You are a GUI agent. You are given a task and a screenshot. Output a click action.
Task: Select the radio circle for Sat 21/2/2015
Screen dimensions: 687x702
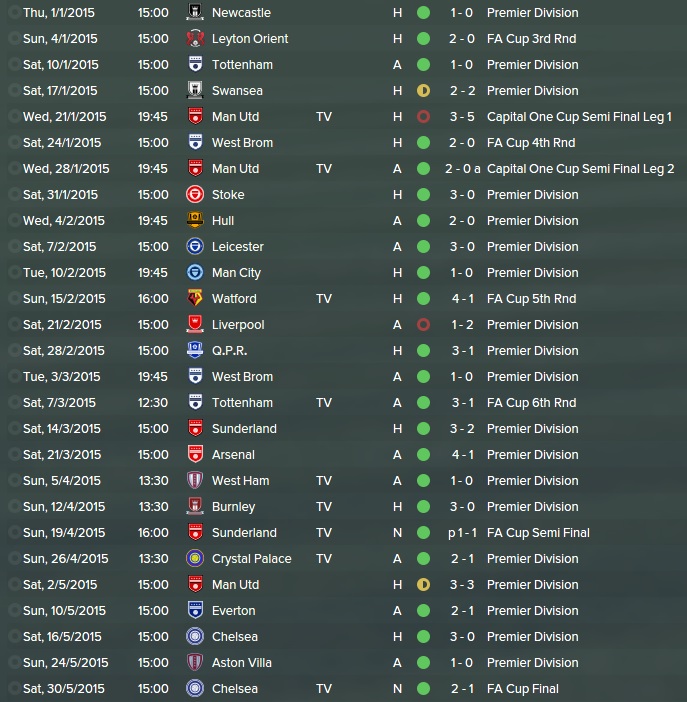pos(14,324)
